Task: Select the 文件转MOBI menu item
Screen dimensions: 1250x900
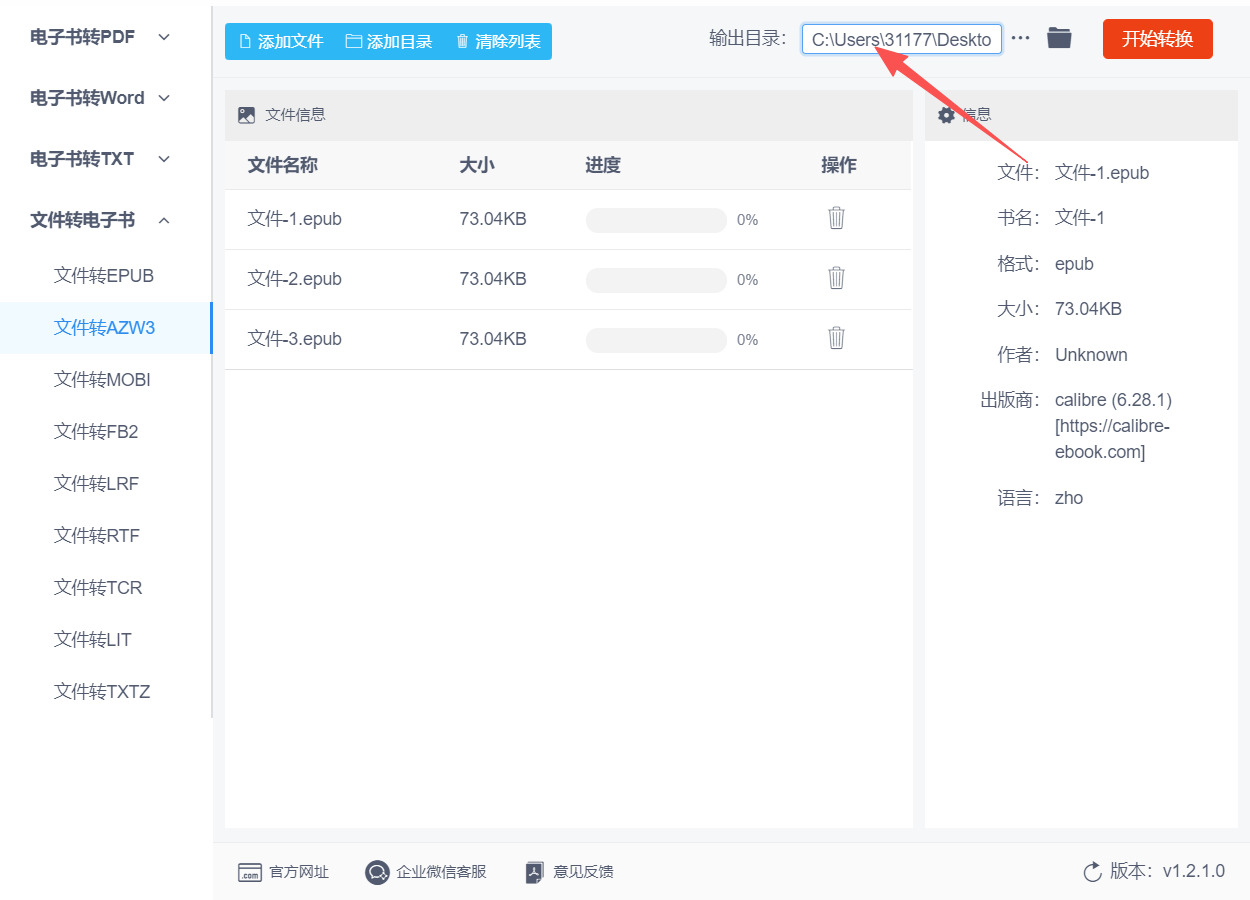Action: click(x=102, y=380)
